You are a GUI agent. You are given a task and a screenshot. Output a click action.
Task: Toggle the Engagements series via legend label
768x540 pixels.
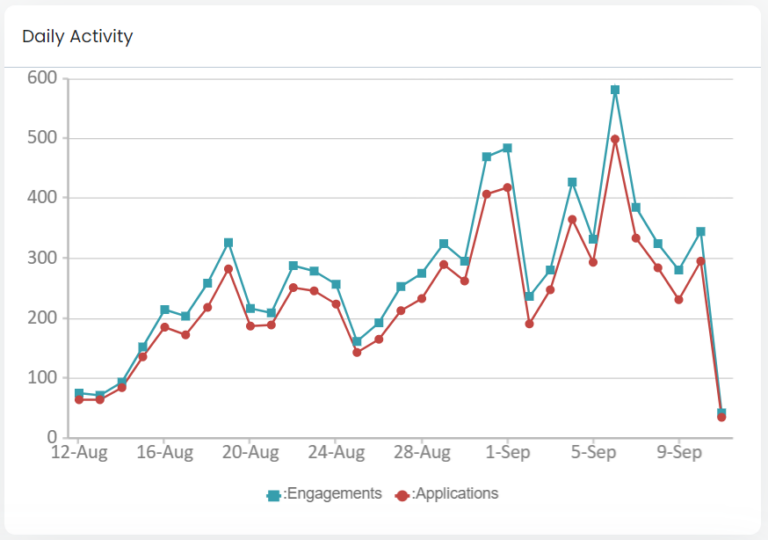pos(334,494)
